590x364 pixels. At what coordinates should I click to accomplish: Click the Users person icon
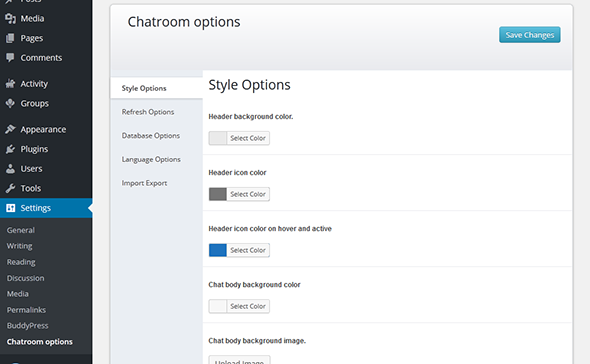tap(11, 169)
